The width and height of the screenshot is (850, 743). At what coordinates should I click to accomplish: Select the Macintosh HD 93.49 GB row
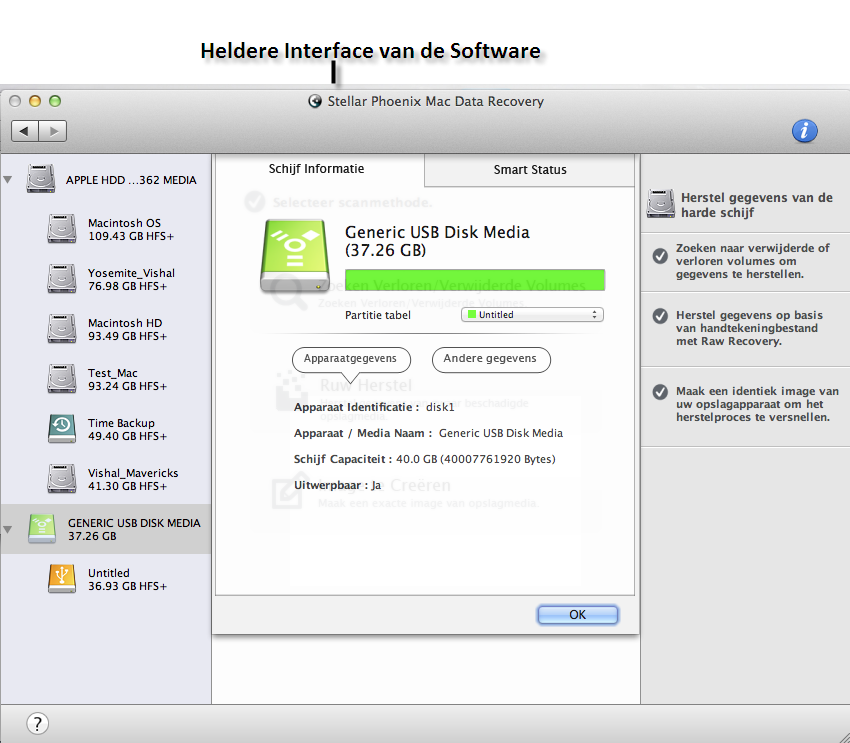[x=106, y=329]
